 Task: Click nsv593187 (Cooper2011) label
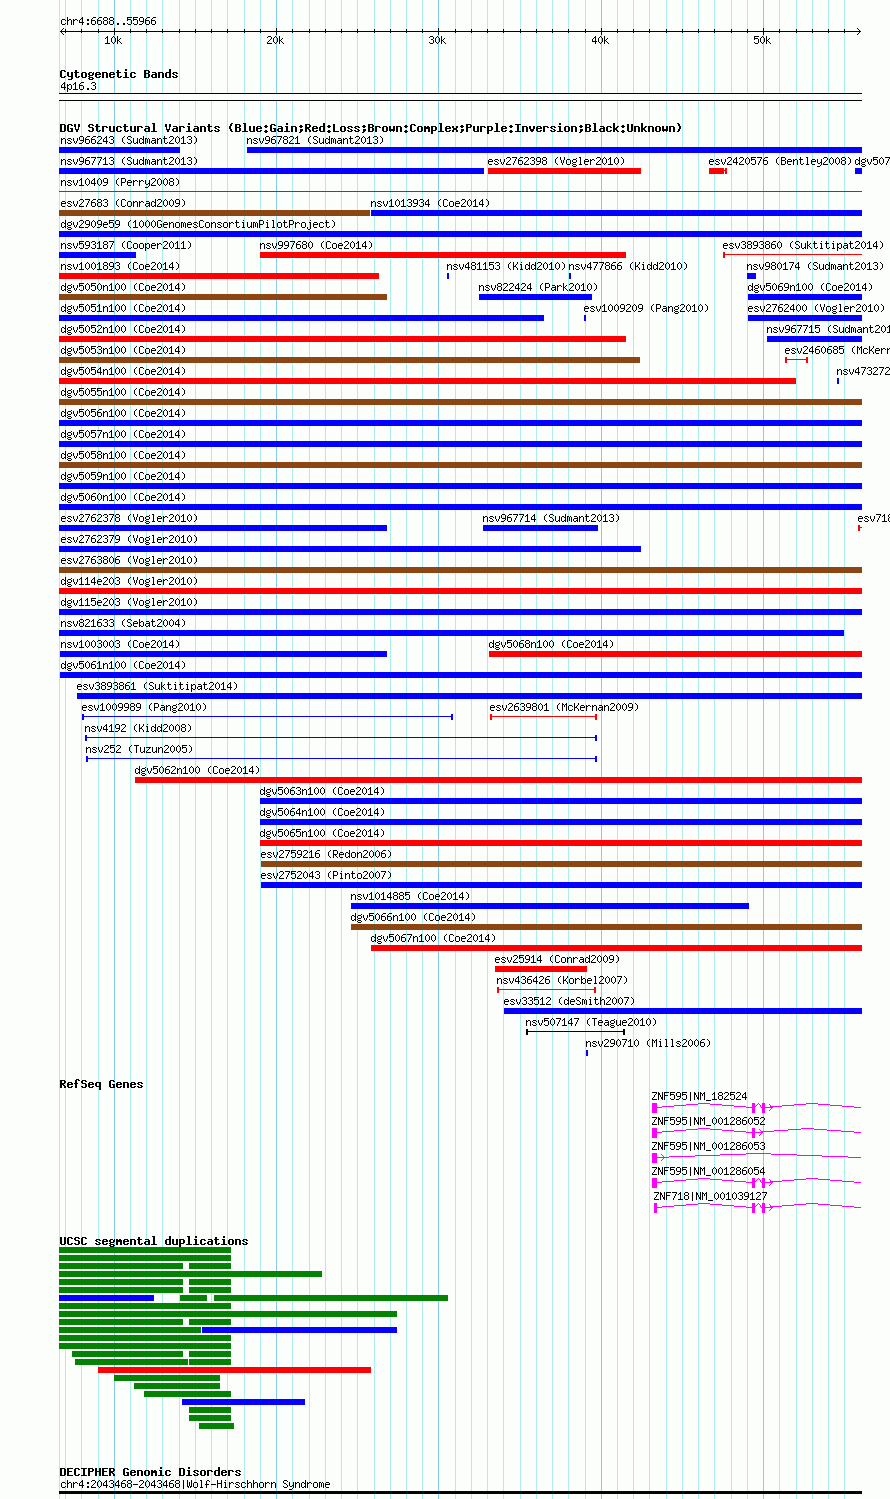(126, 245)
